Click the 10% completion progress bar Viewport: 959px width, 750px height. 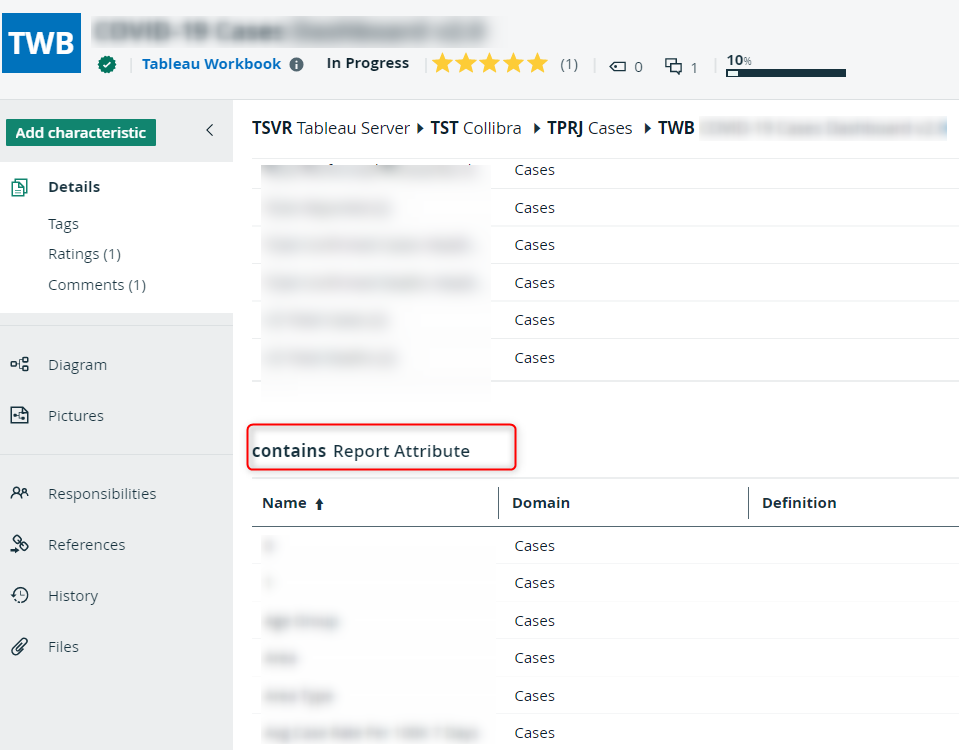[786, 73]
